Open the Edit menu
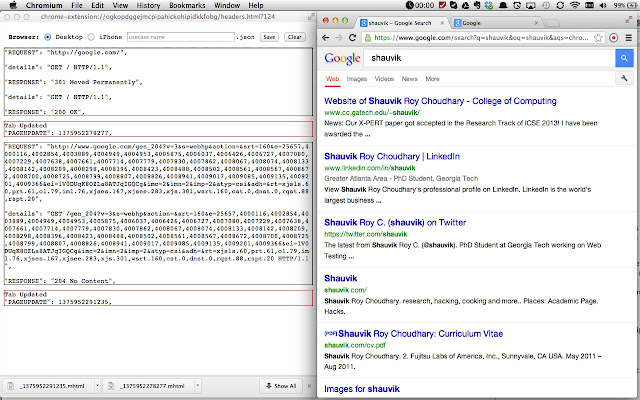The height and width of the screenshot is (400, 640). 97,5
